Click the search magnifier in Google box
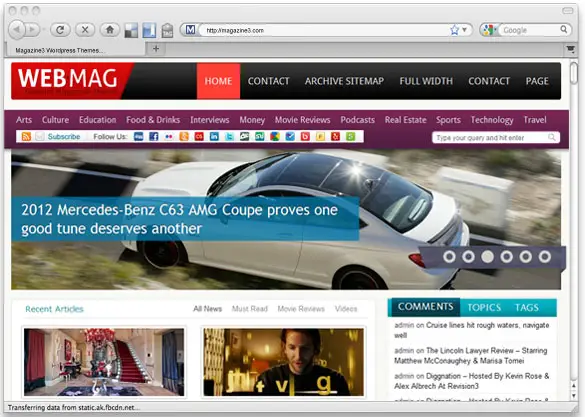The width and height of the screenshot is (585, 417). [564, 29]
